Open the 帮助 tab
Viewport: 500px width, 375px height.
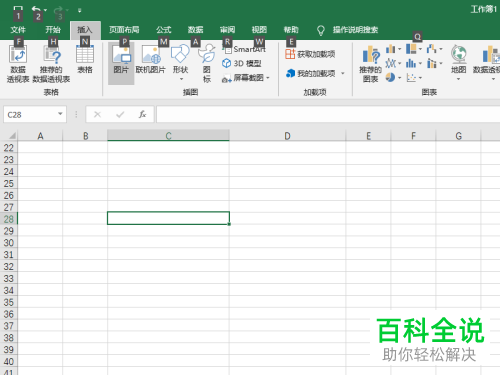click(x=291, y=30)
